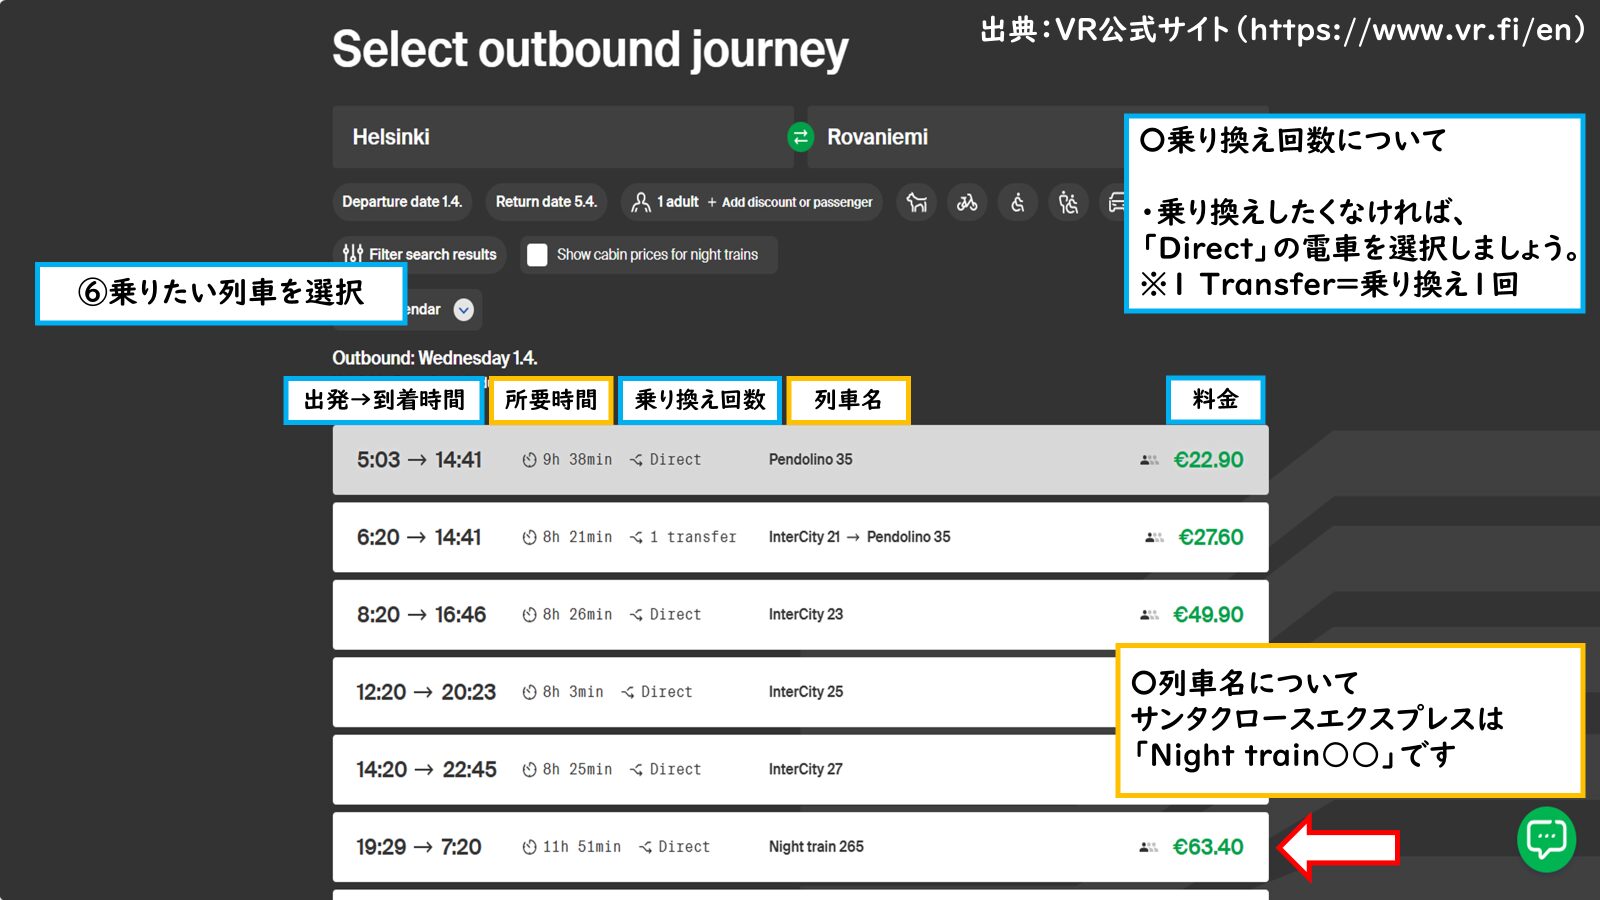This screenshot has height=900, width=1600.
Task: Enable Show cabin prices for night trains
Action: [x=538, y=255]
